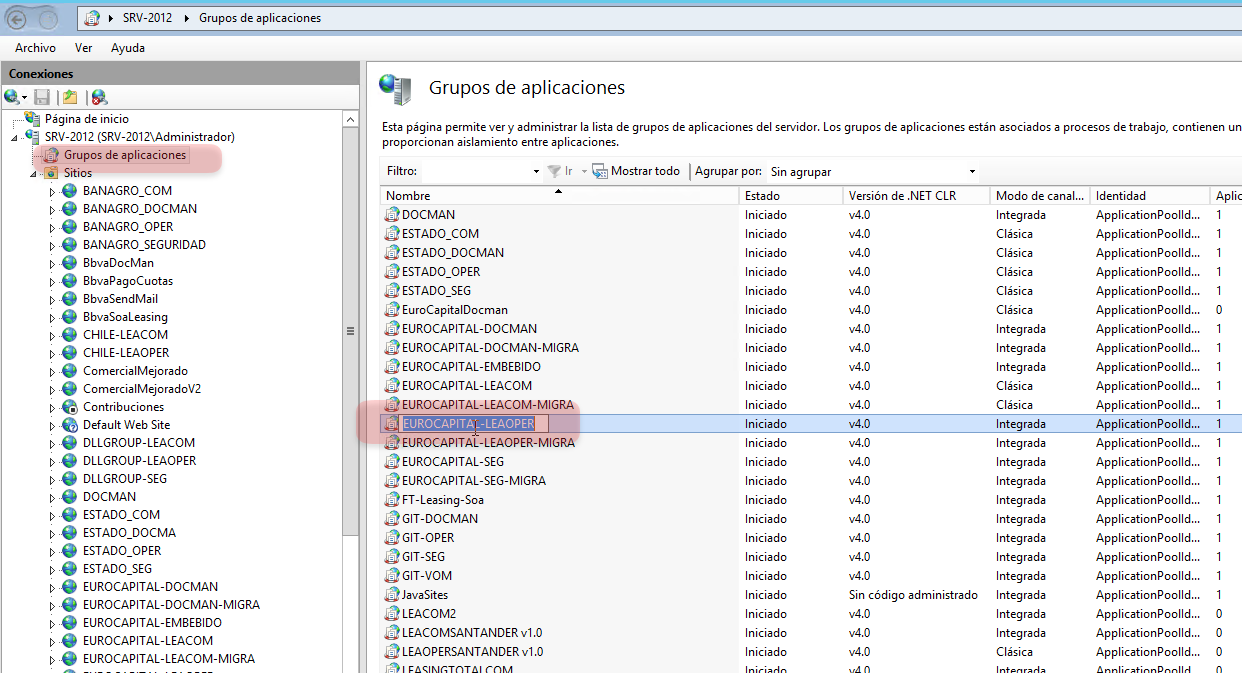
Task: Click the folder icon in the Conexiones toolbar
Action: pyautogui.click(x=70, y=97)
